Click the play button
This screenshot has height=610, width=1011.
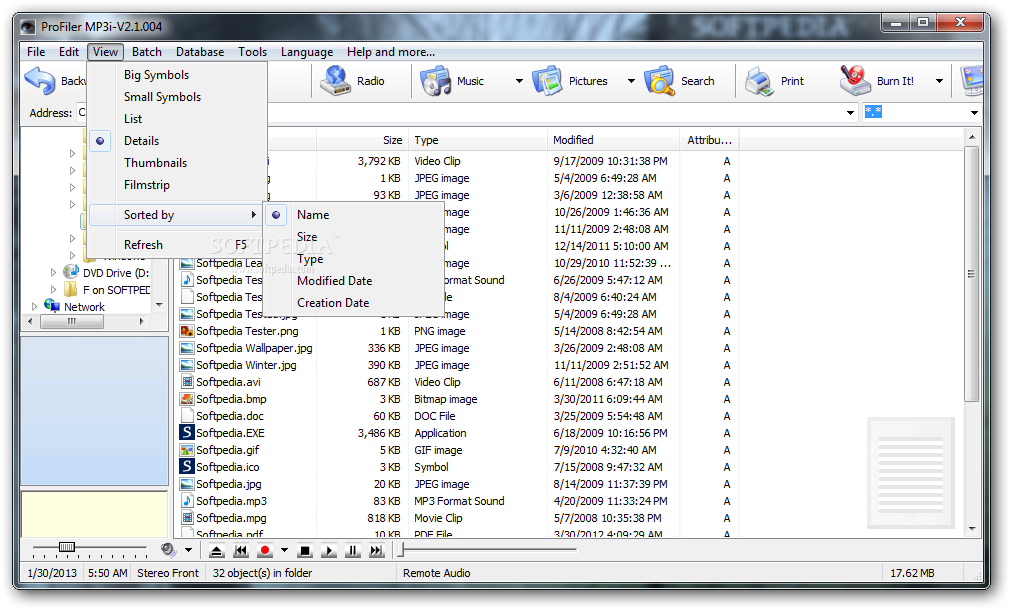[329, 551]
